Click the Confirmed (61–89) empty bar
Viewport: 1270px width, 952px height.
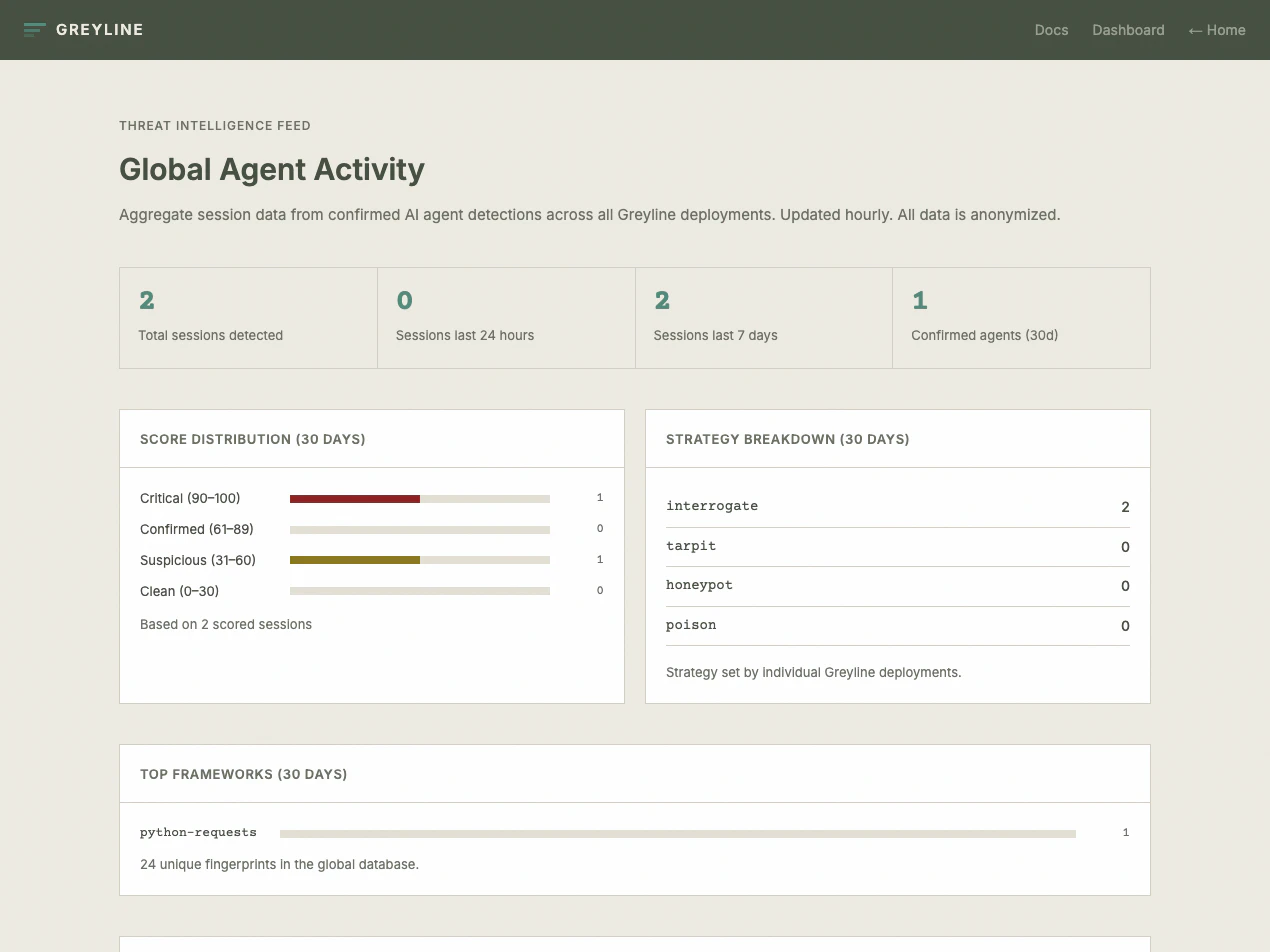tap(420, 529)
